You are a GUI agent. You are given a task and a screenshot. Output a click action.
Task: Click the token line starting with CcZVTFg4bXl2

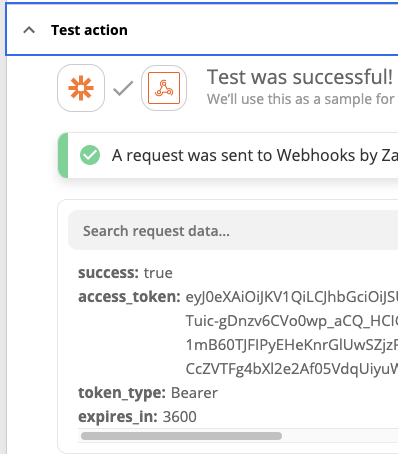pos(292,369)
